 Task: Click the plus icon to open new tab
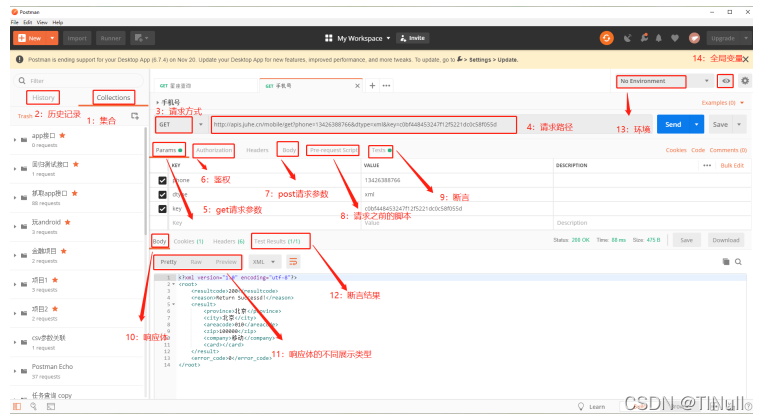click(372, 86)
